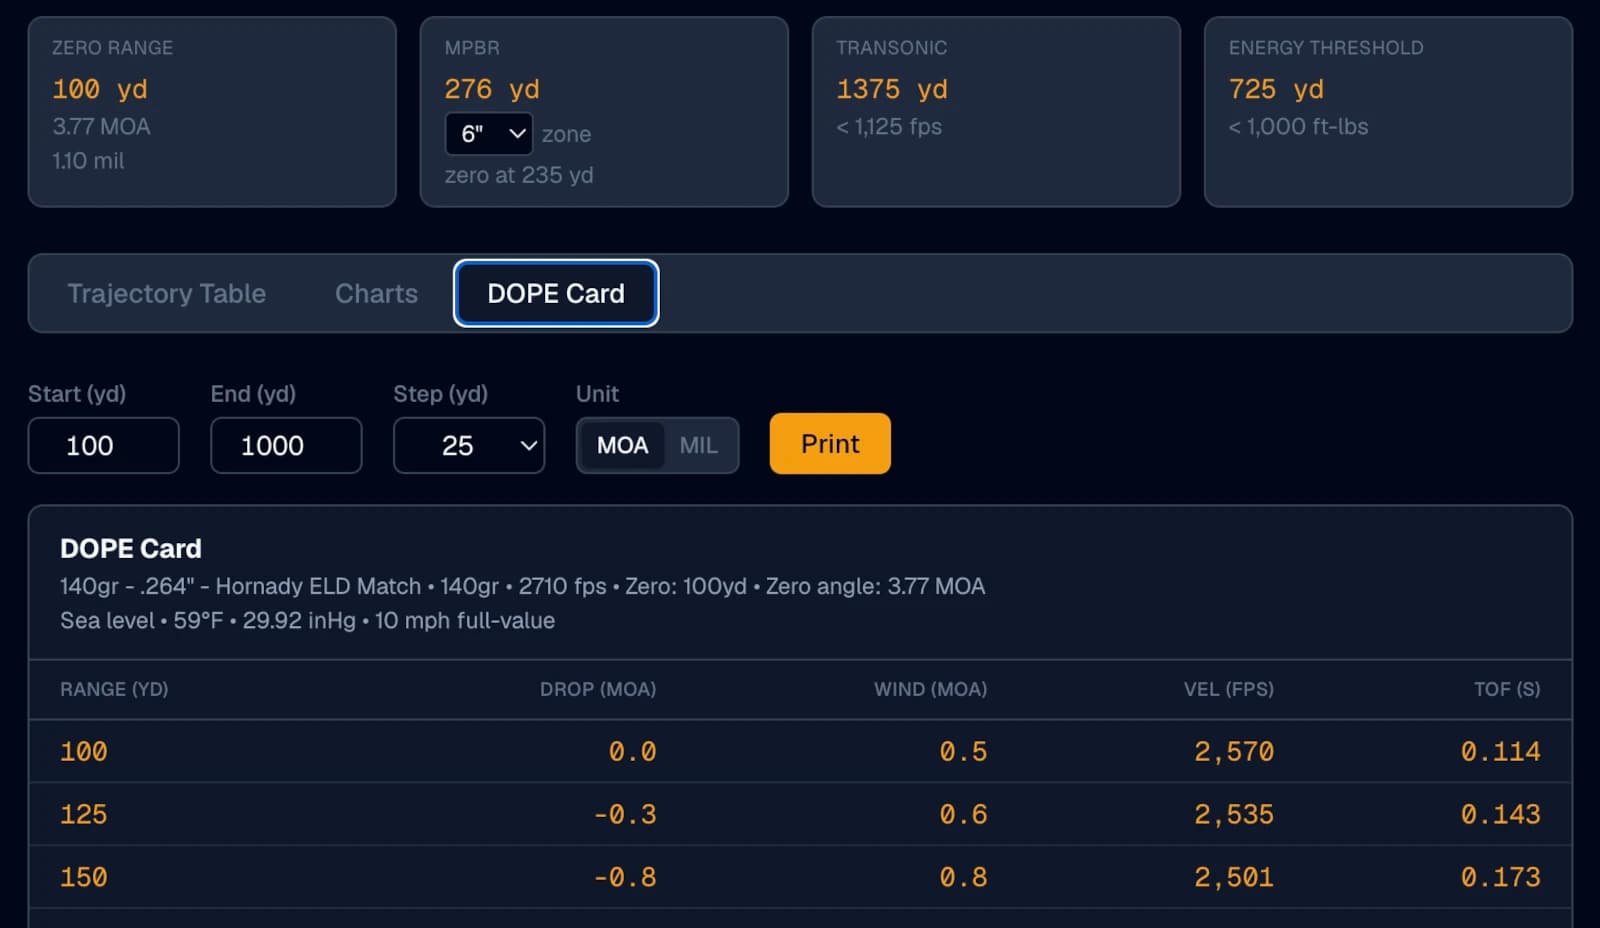Screen dimensions: 1600x928
Task: Select MOA as the unit
Action: click(x=622, y=445)
